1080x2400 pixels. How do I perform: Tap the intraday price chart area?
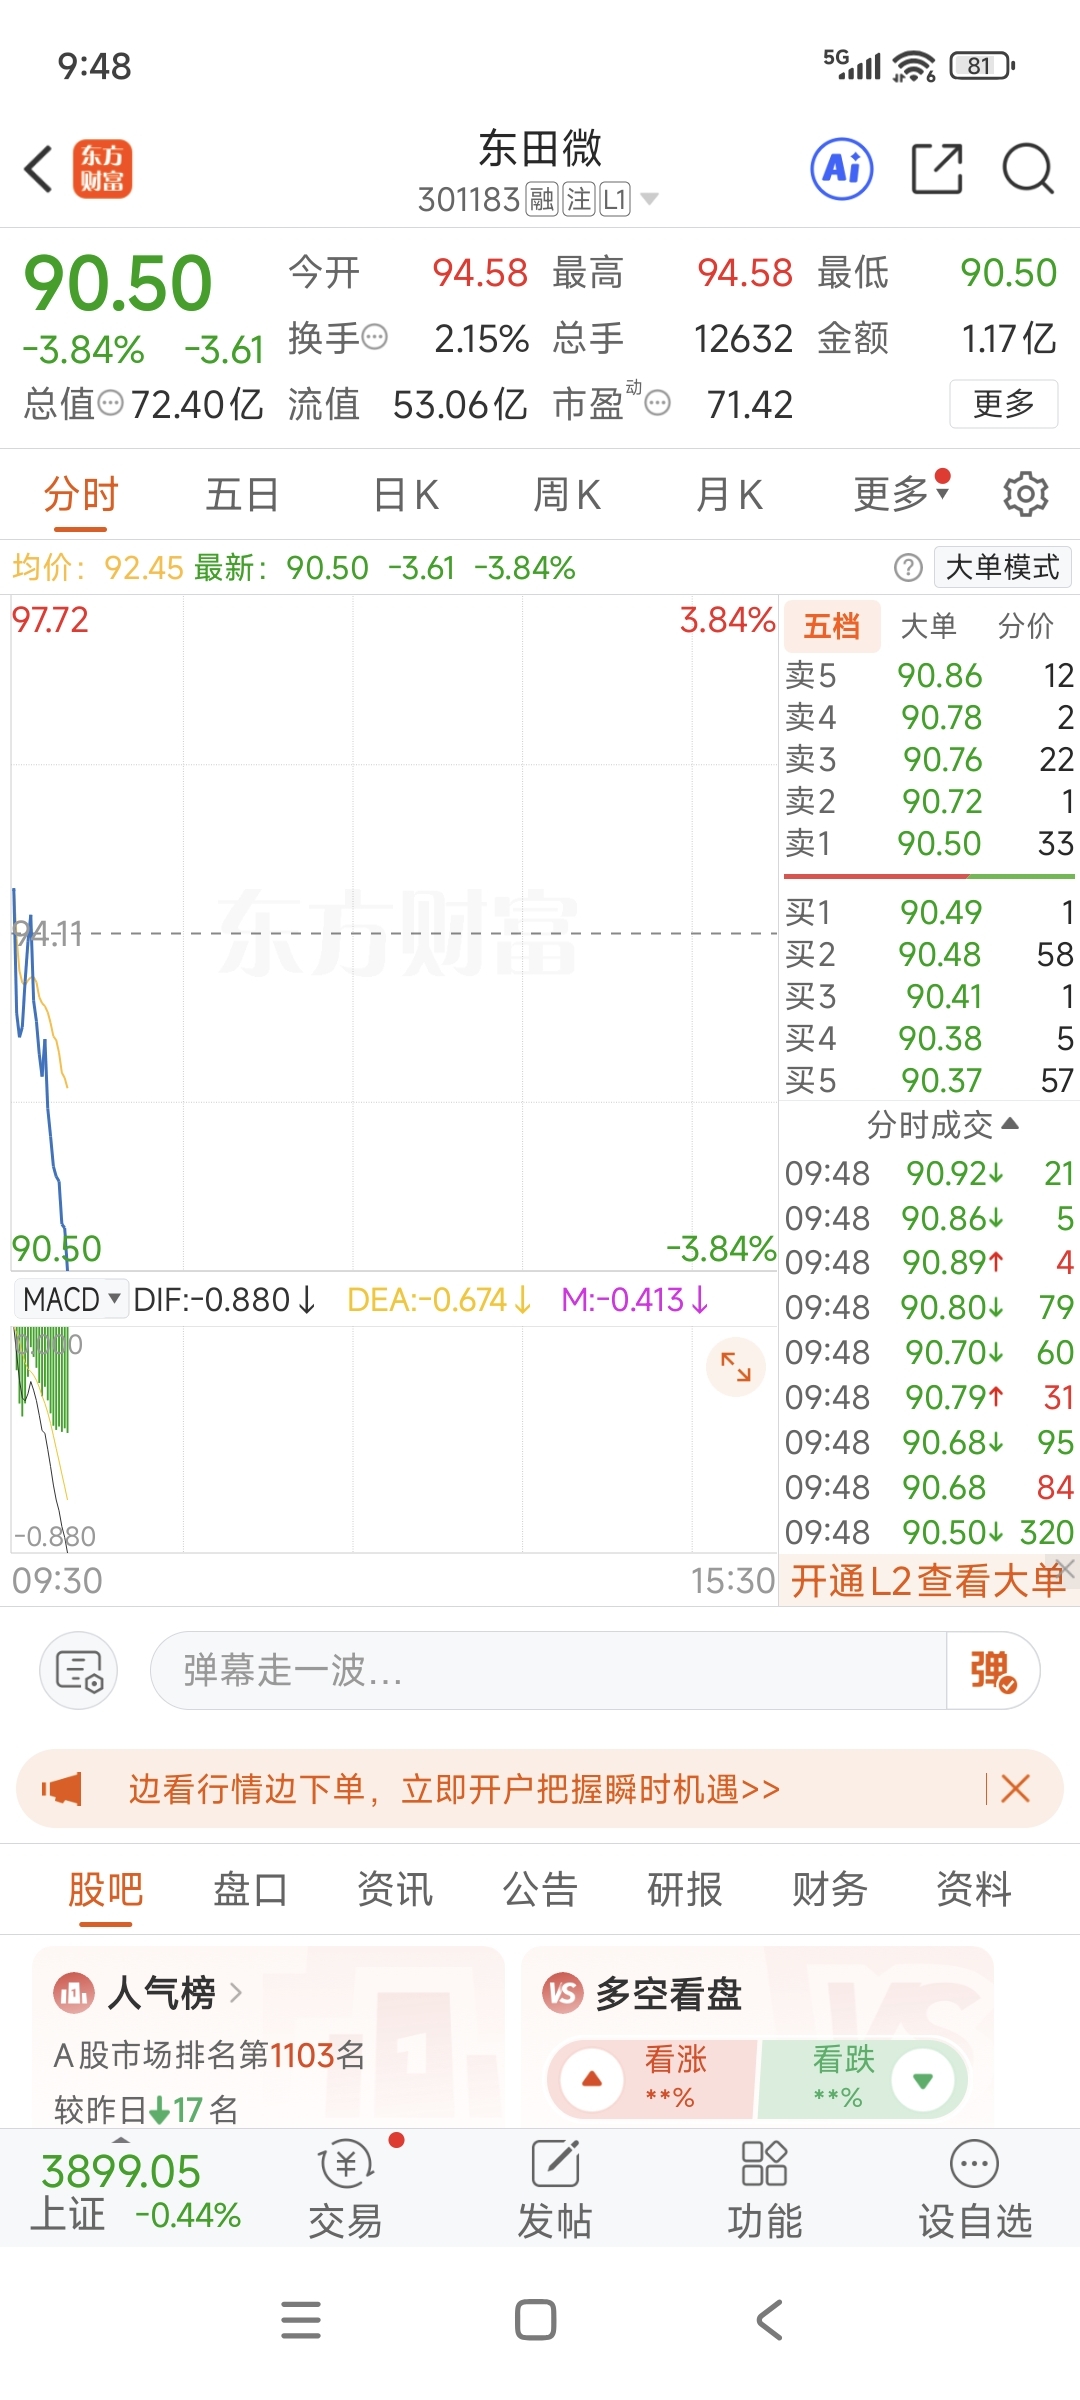point(394,933)
